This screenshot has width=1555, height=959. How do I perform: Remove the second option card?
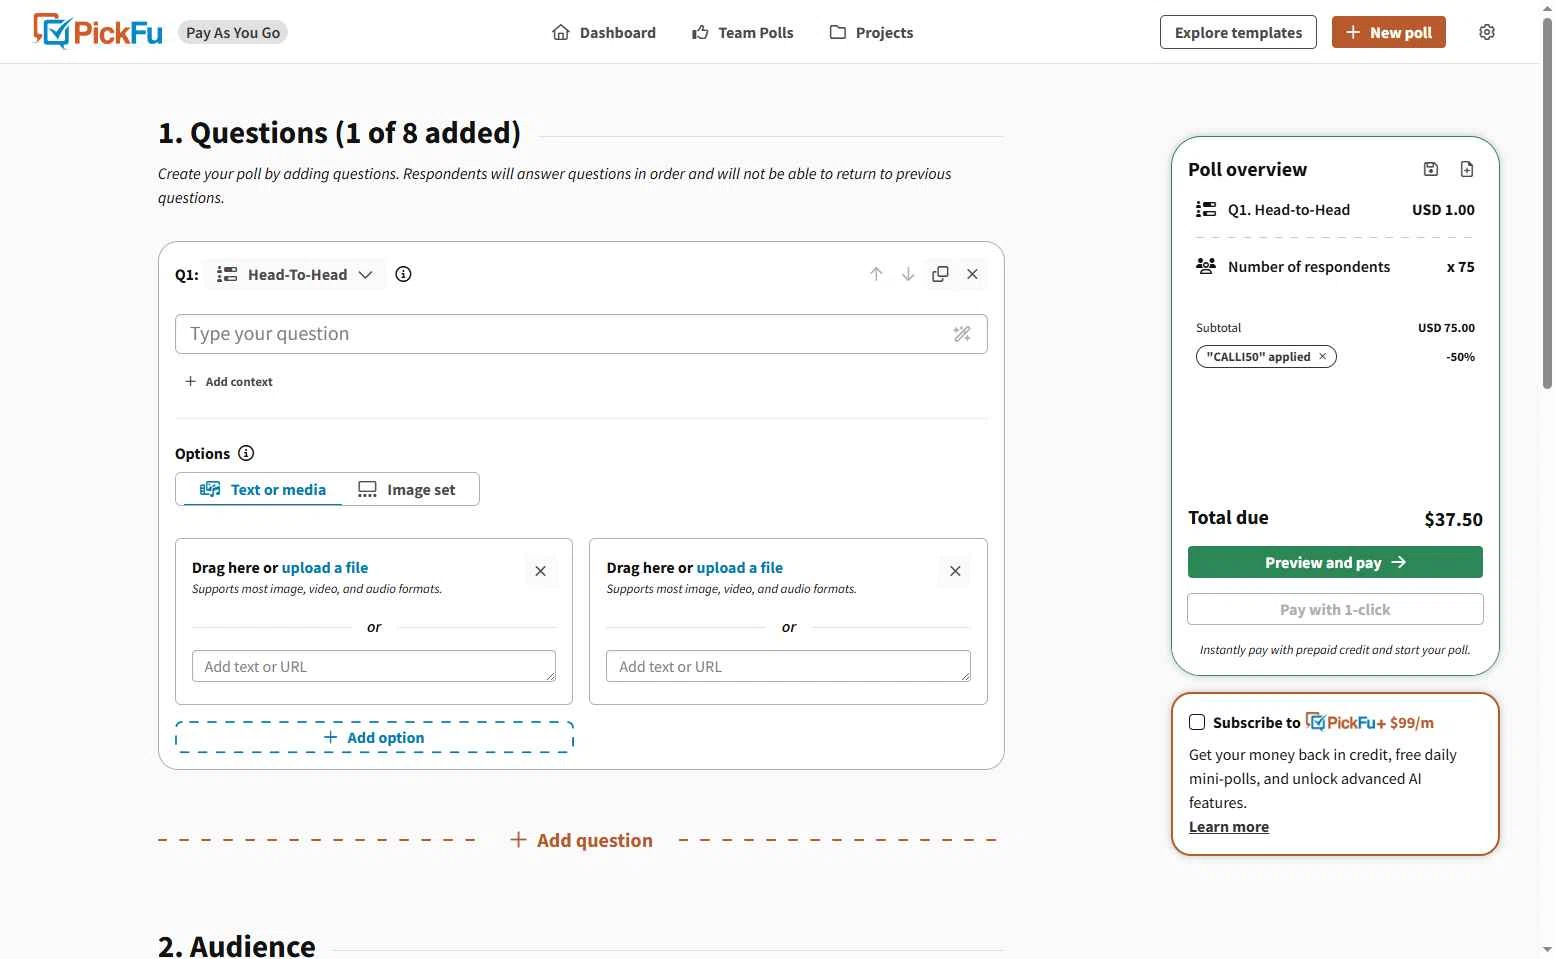(x=955, y=571)
